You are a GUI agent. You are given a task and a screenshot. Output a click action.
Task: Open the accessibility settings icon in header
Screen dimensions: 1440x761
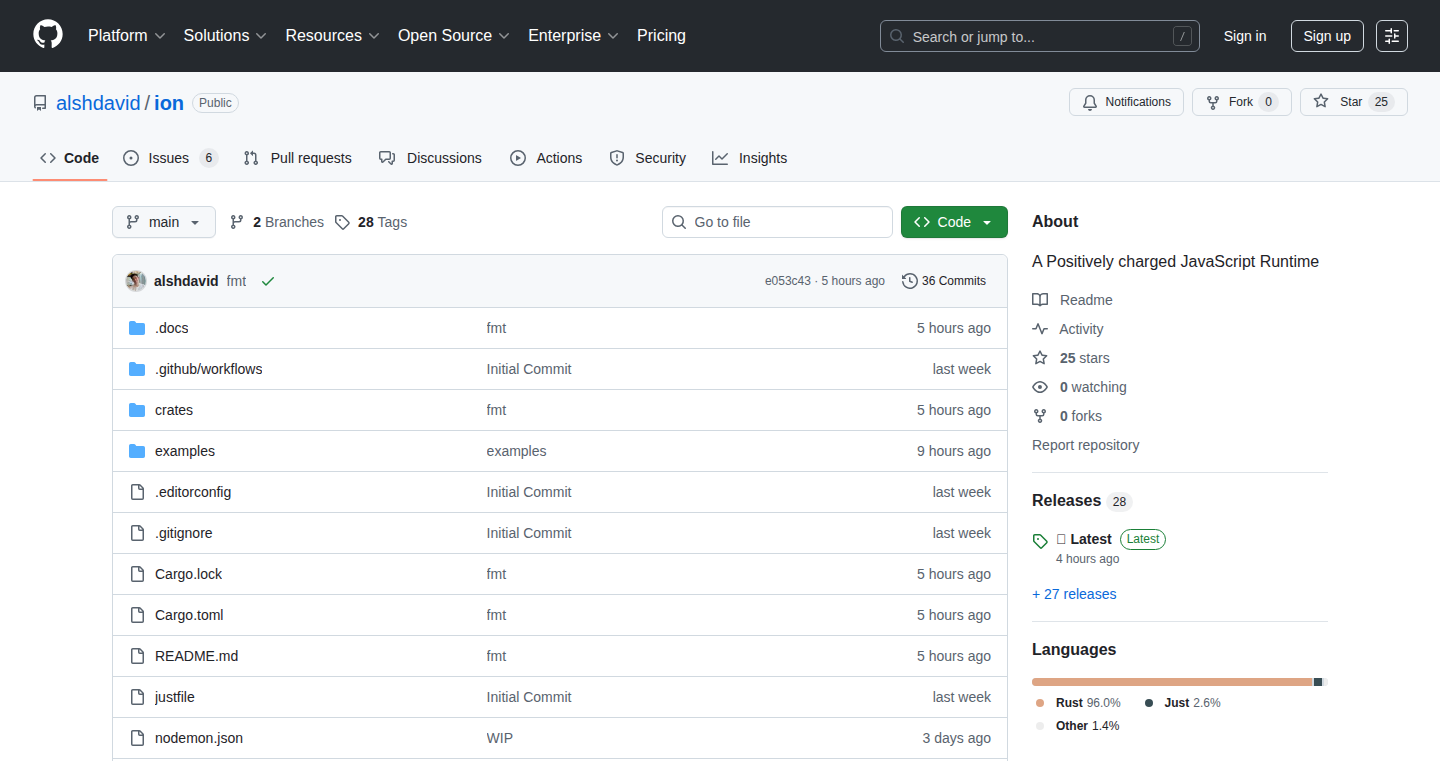(1392, 36)
